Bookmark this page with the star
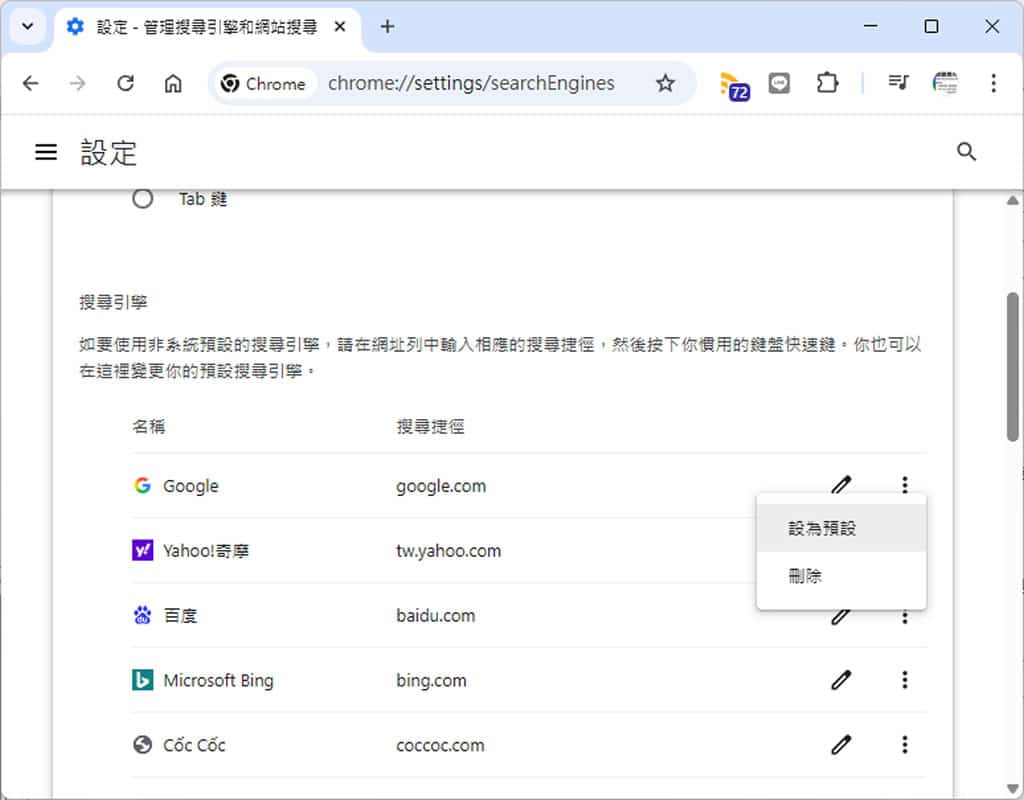This screenshot has width=1024, height=800. [x=665, y=84]
